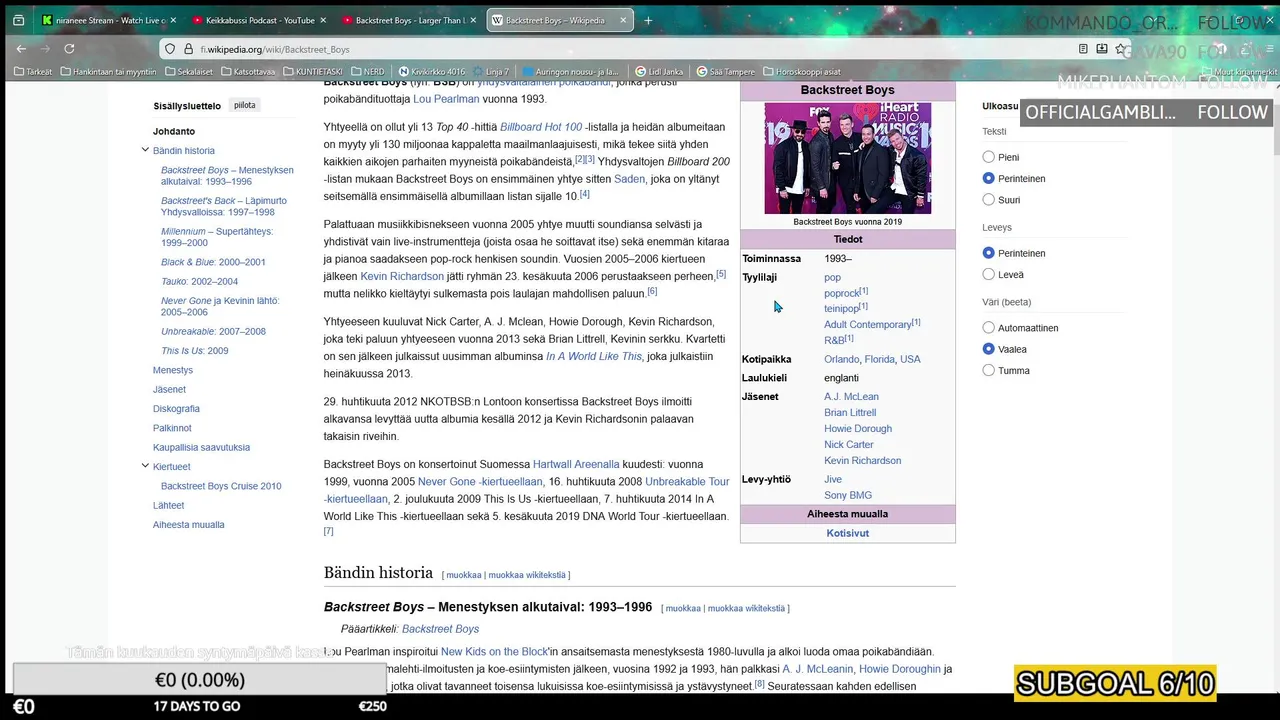1280x720 pixels.
Task: Select Automaattinen color option
Action: pyautogui.click(x=988, y=328)
